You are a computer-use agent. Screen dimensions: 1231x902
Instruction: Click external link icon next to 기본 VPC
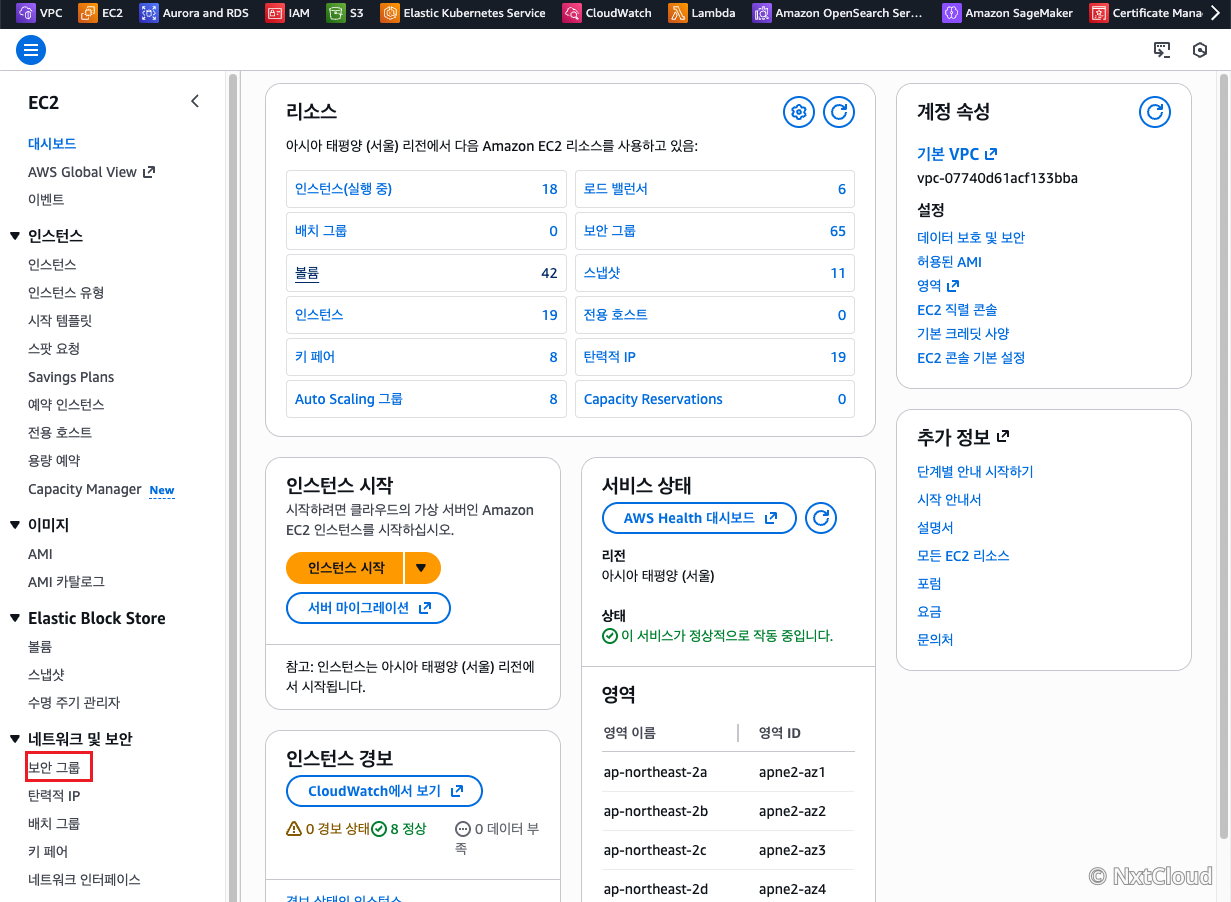pos(991,154)
